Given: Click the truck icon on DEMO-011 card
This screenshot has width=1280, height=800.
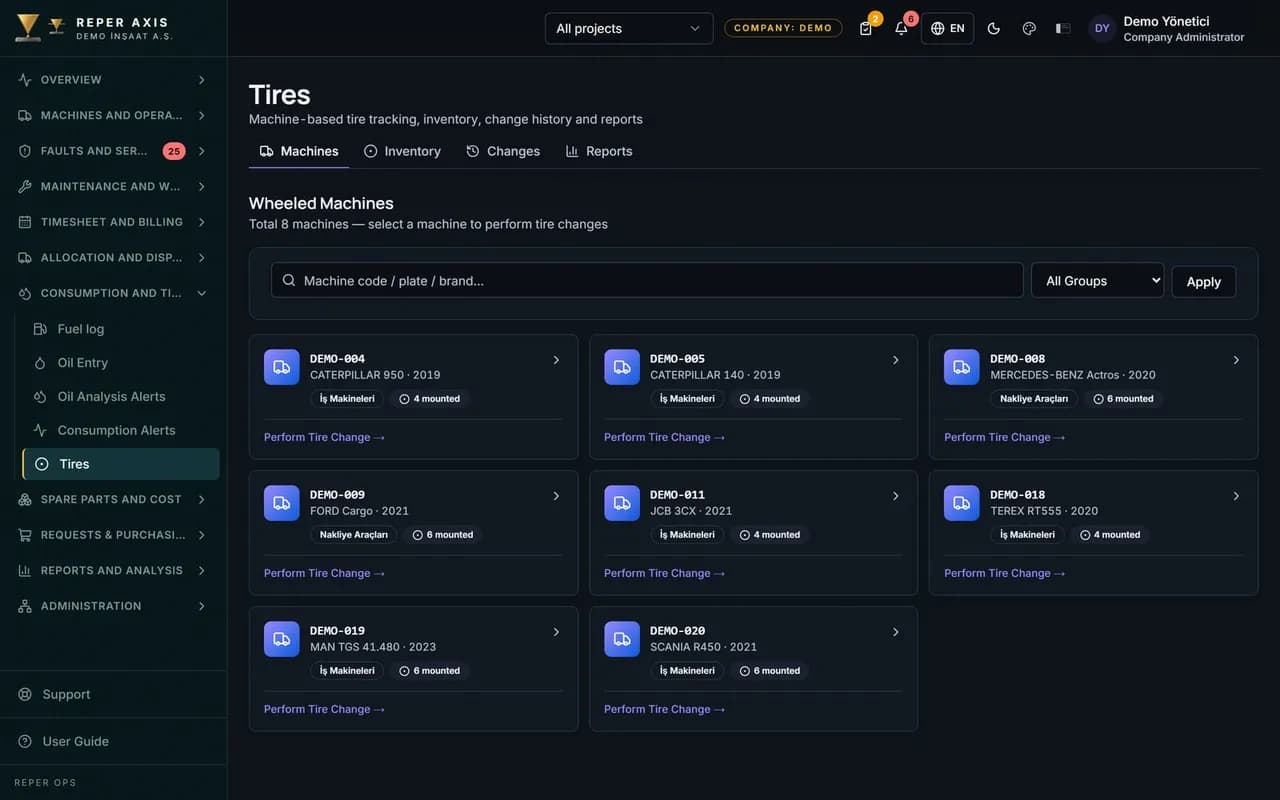Looking at the screenshot, I should pyautogui.click(x=622, y=503).
